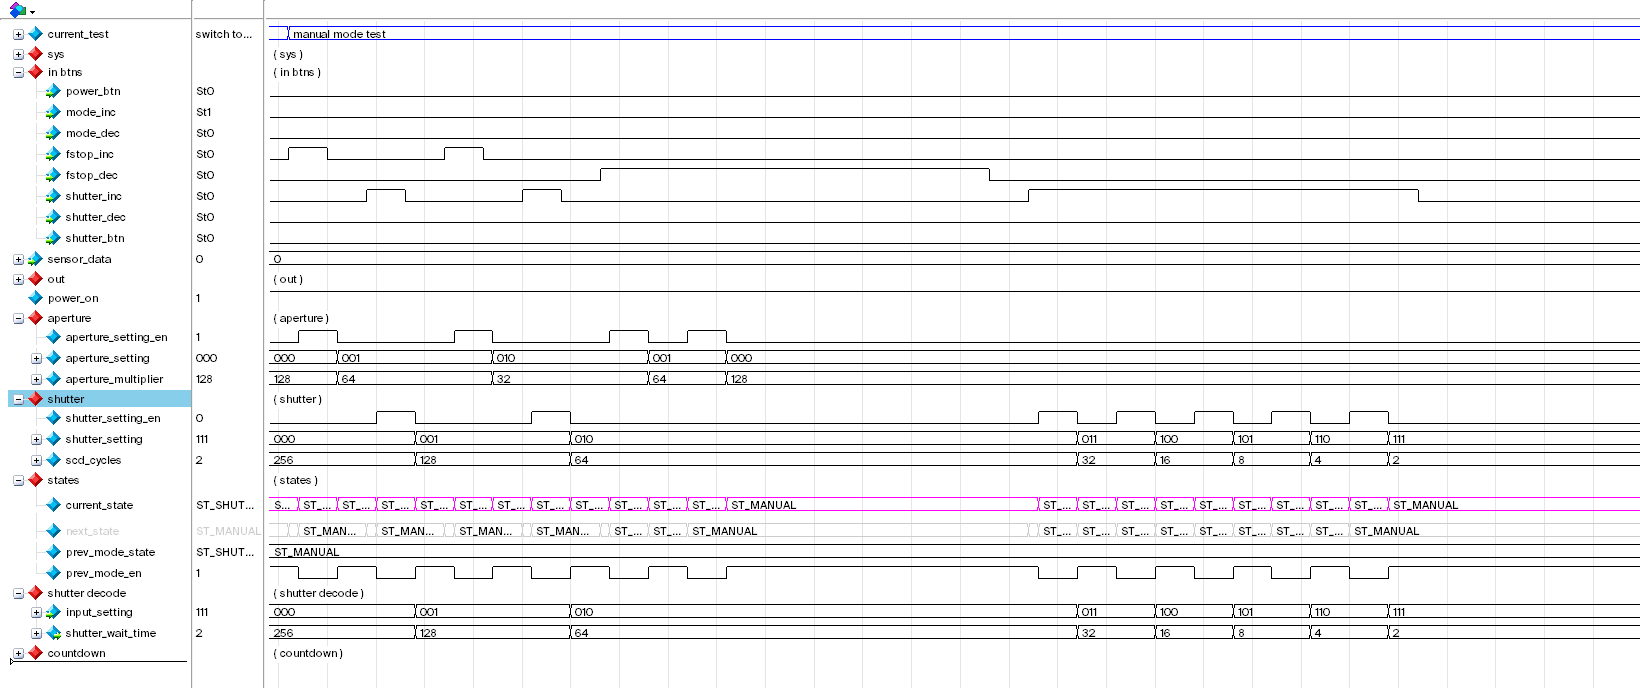Click the fstop_inc signal icon

point(53,154)
